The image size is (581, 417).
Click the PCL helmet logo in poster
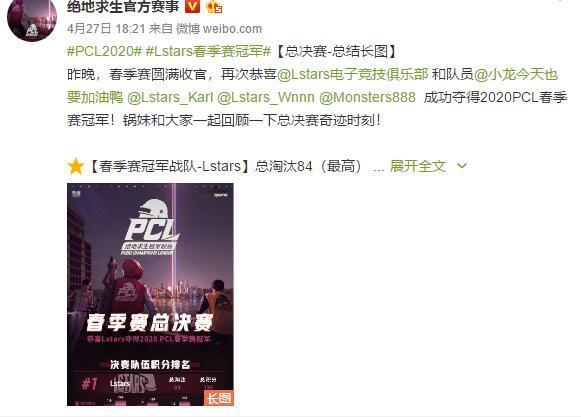[x=151, y=227]
